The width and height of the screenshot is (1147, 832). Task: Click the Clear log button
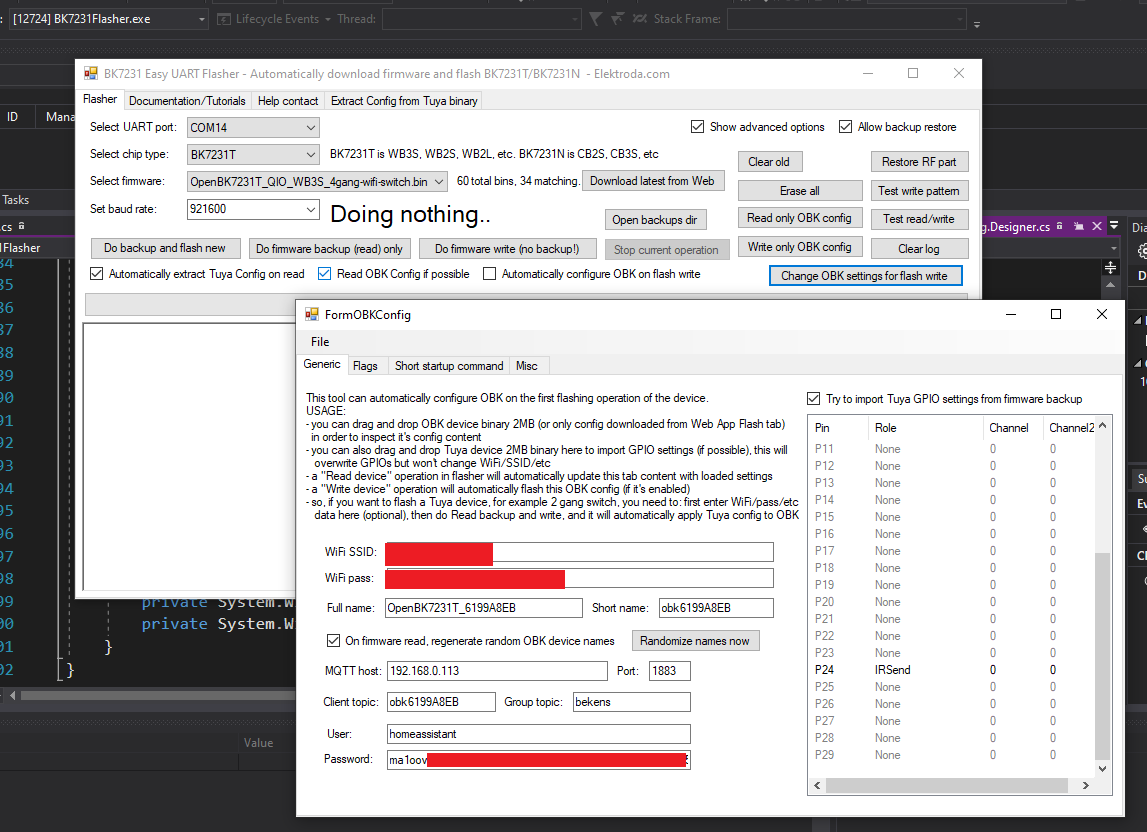point(919,249)
